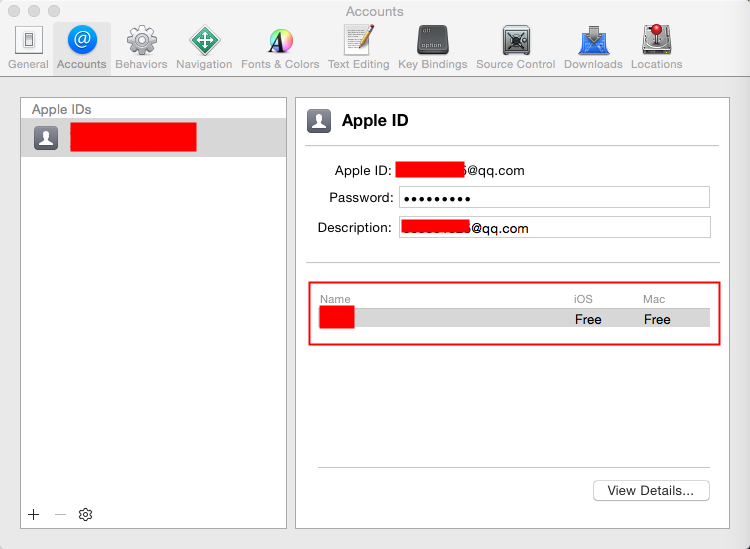The image size is (750, 549).
Task: Switch to Navigation preferences
Action: (204, 48)
